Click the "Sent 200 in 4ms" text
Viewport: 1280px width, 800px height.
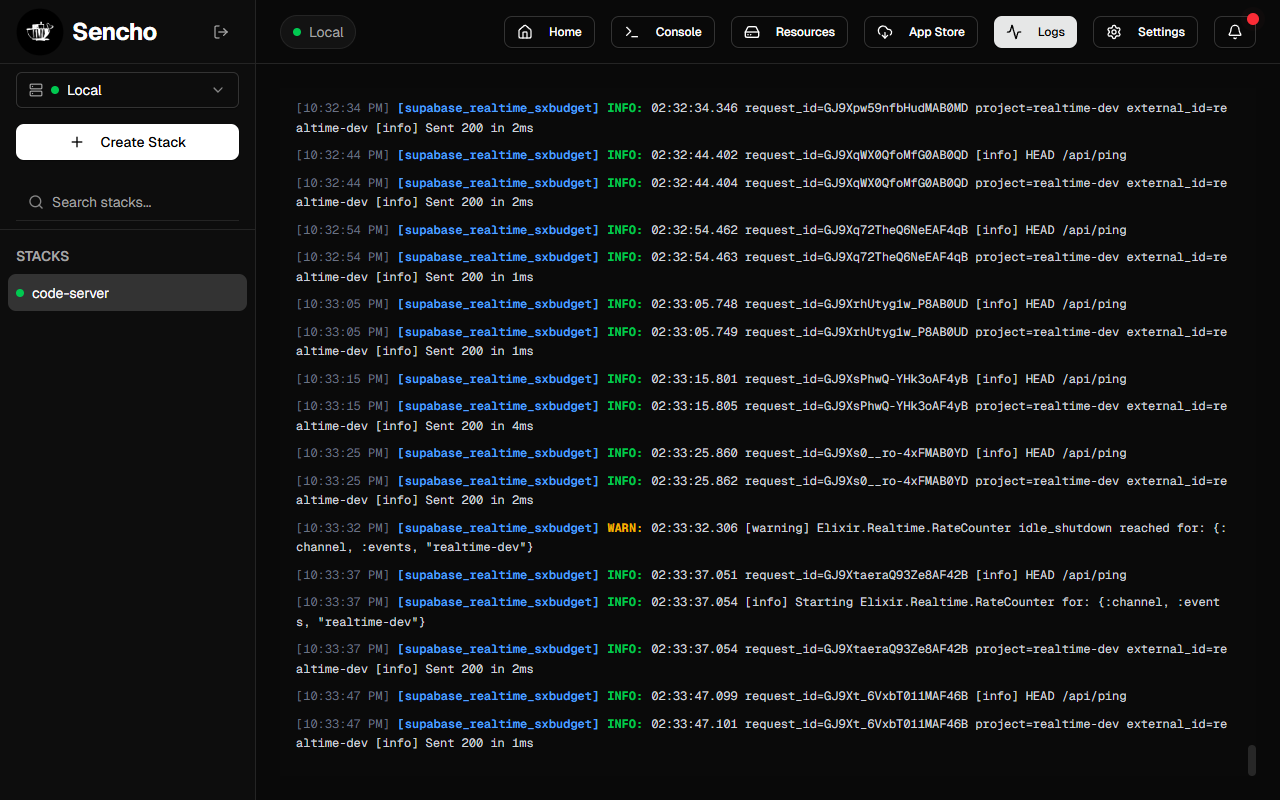click(479, 426)
